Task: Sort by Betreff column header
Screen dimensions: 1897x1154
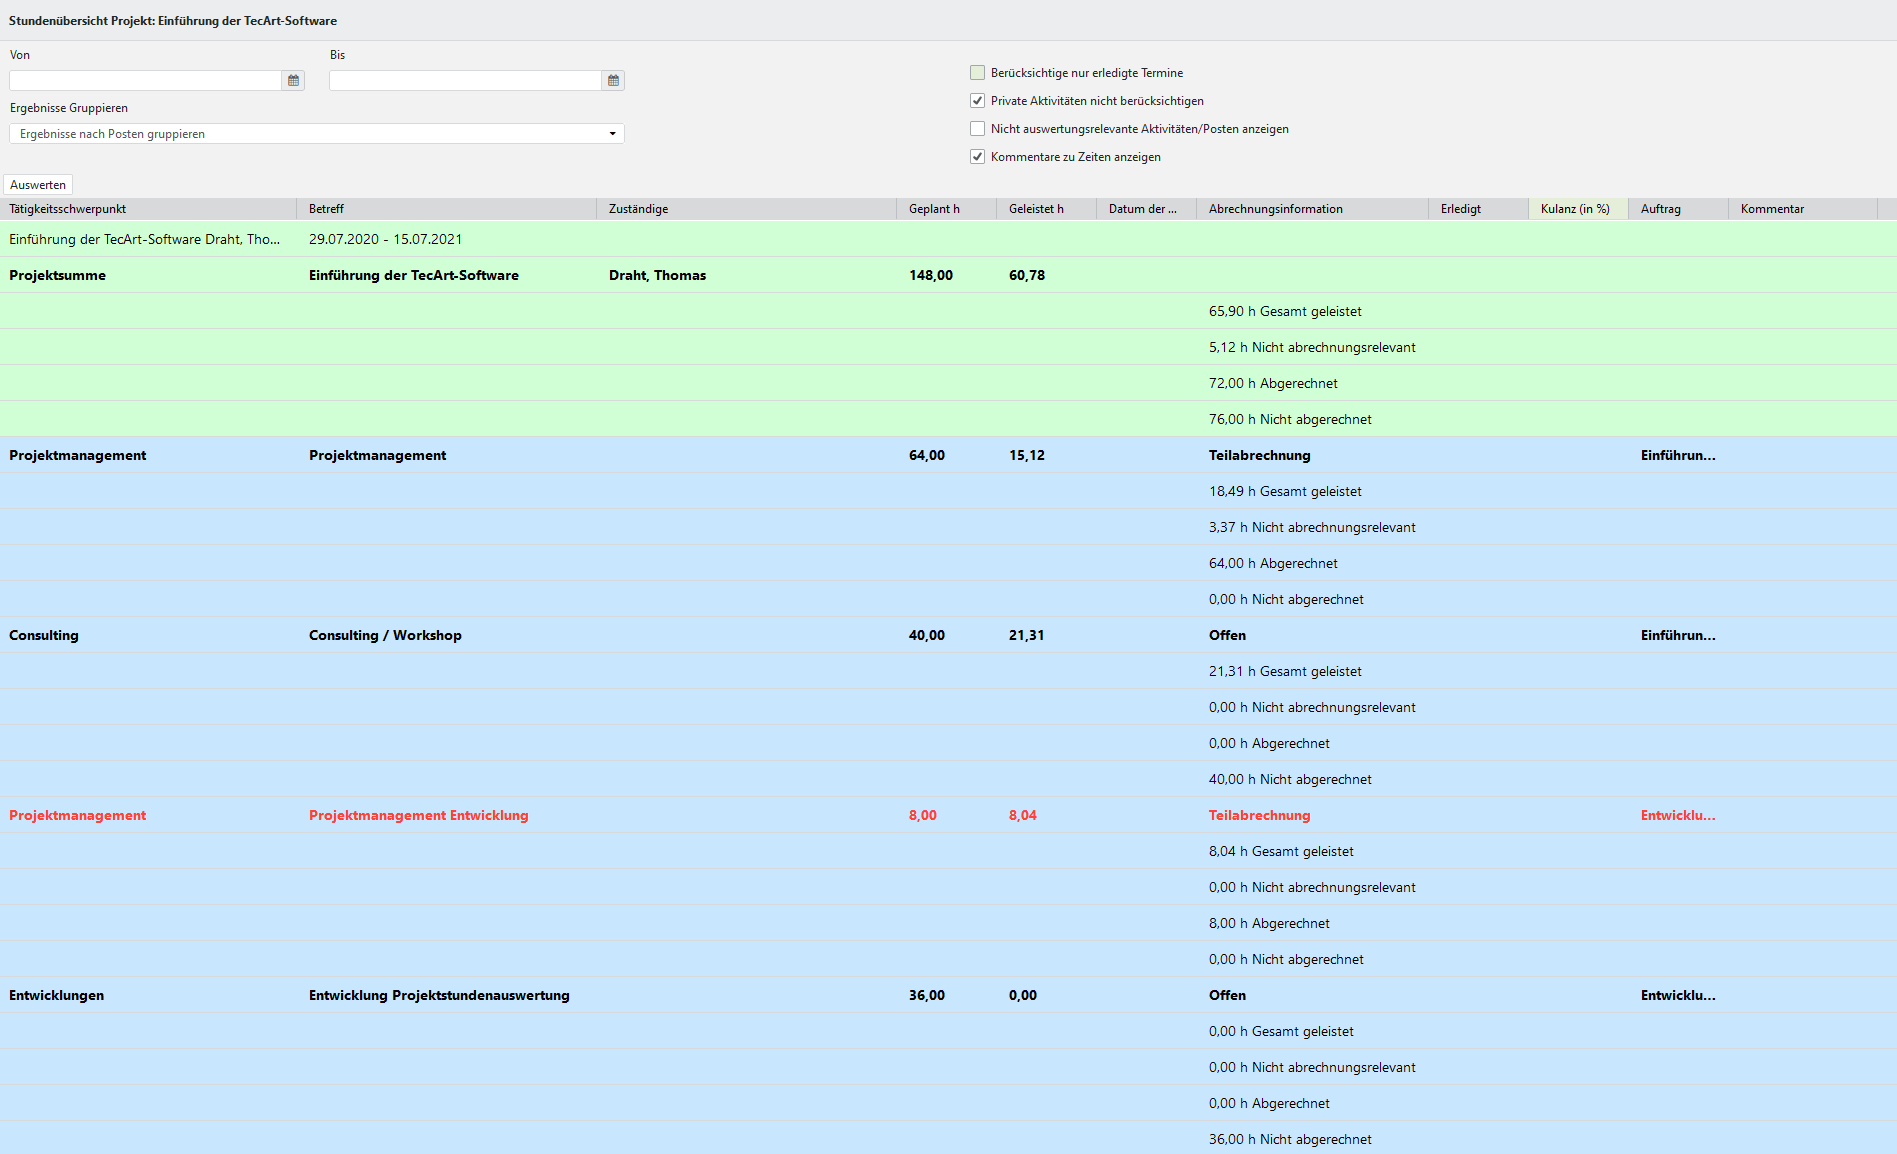Action: tap(446, 209)
